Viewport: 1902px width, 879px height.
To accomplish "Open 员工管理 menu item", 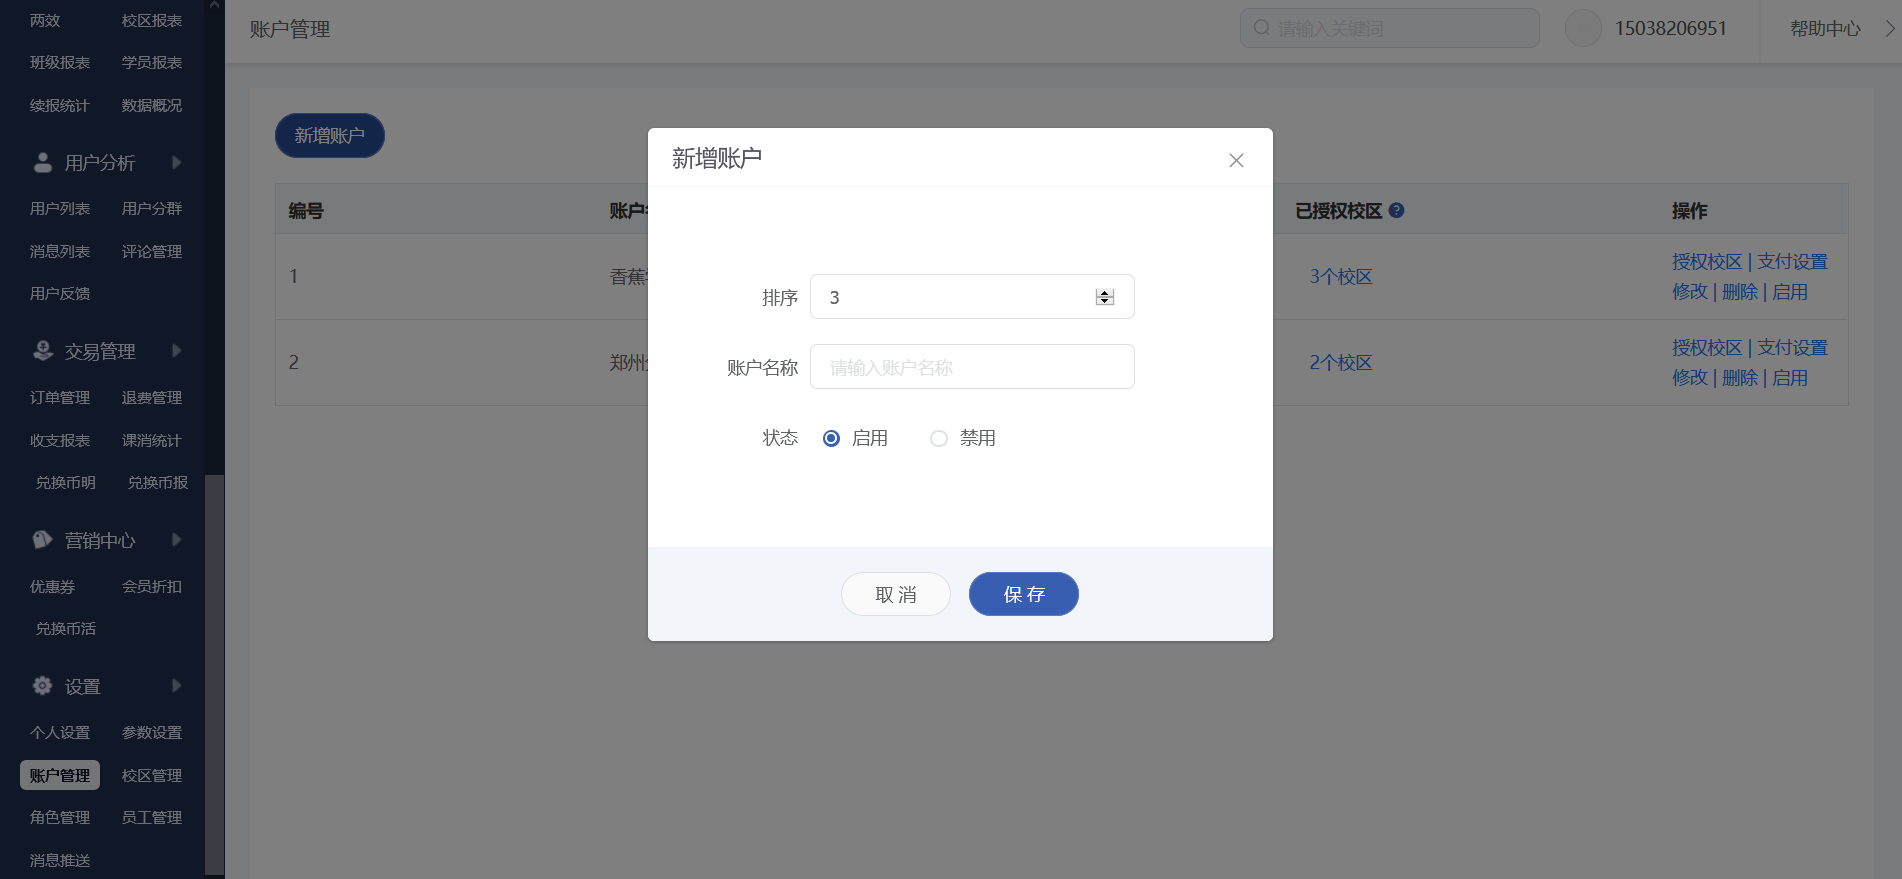I will click(152, 817).
